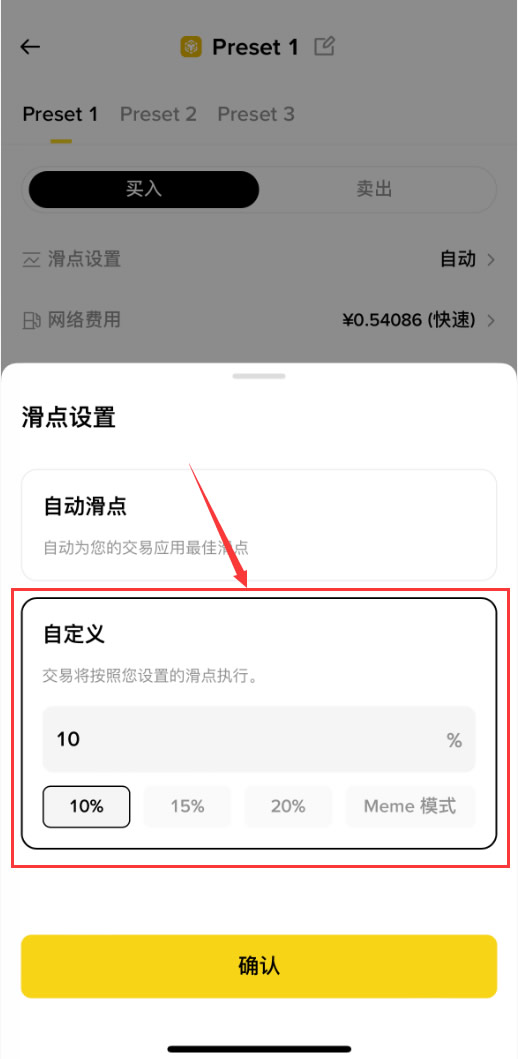Tap the gas pump network fee icon

click(31, 319)
